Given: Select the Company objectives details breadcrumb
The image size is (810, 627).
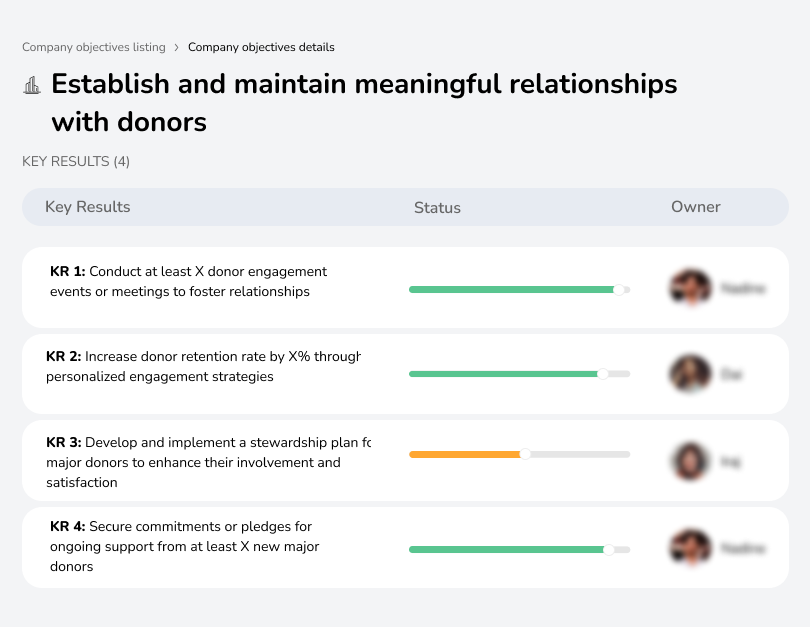Looking at the screenshot, I should click(x=261, y=47).
